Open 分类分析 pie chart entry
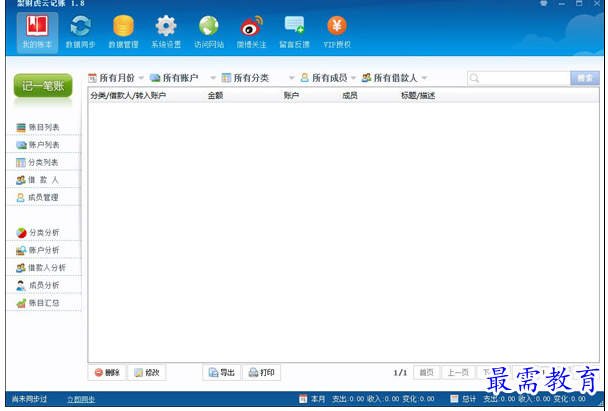This screenshot has width=608, height=411. [43, 233]
